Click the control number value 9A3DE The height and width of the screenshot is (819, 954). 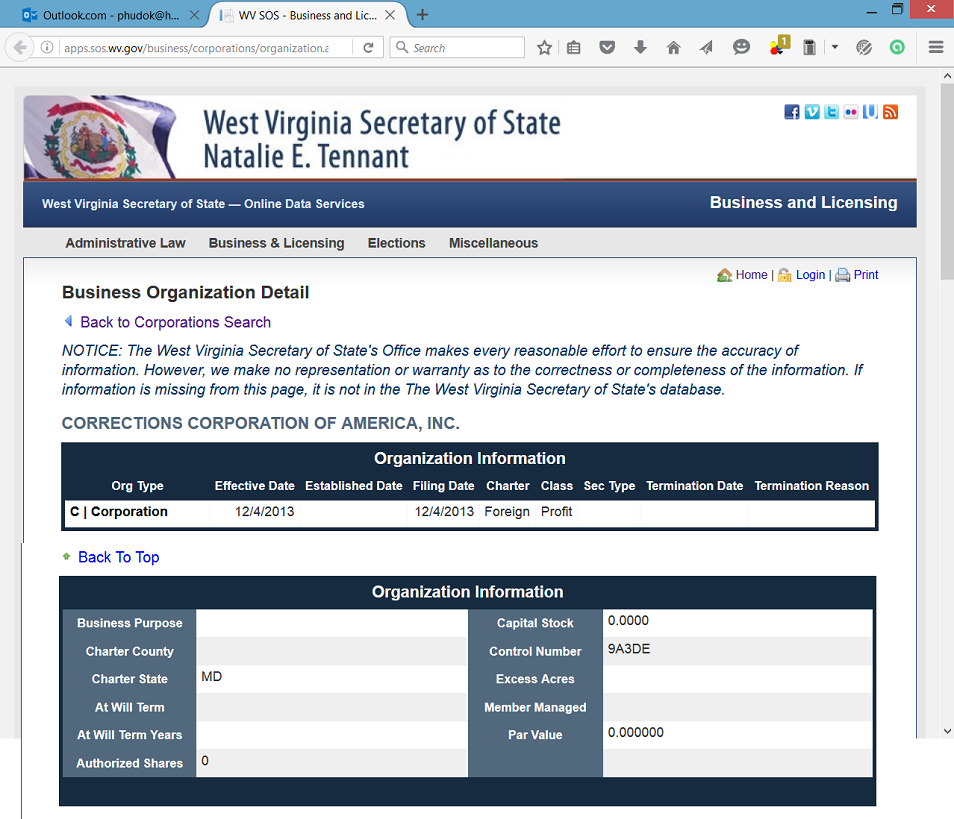coord(629,649)
